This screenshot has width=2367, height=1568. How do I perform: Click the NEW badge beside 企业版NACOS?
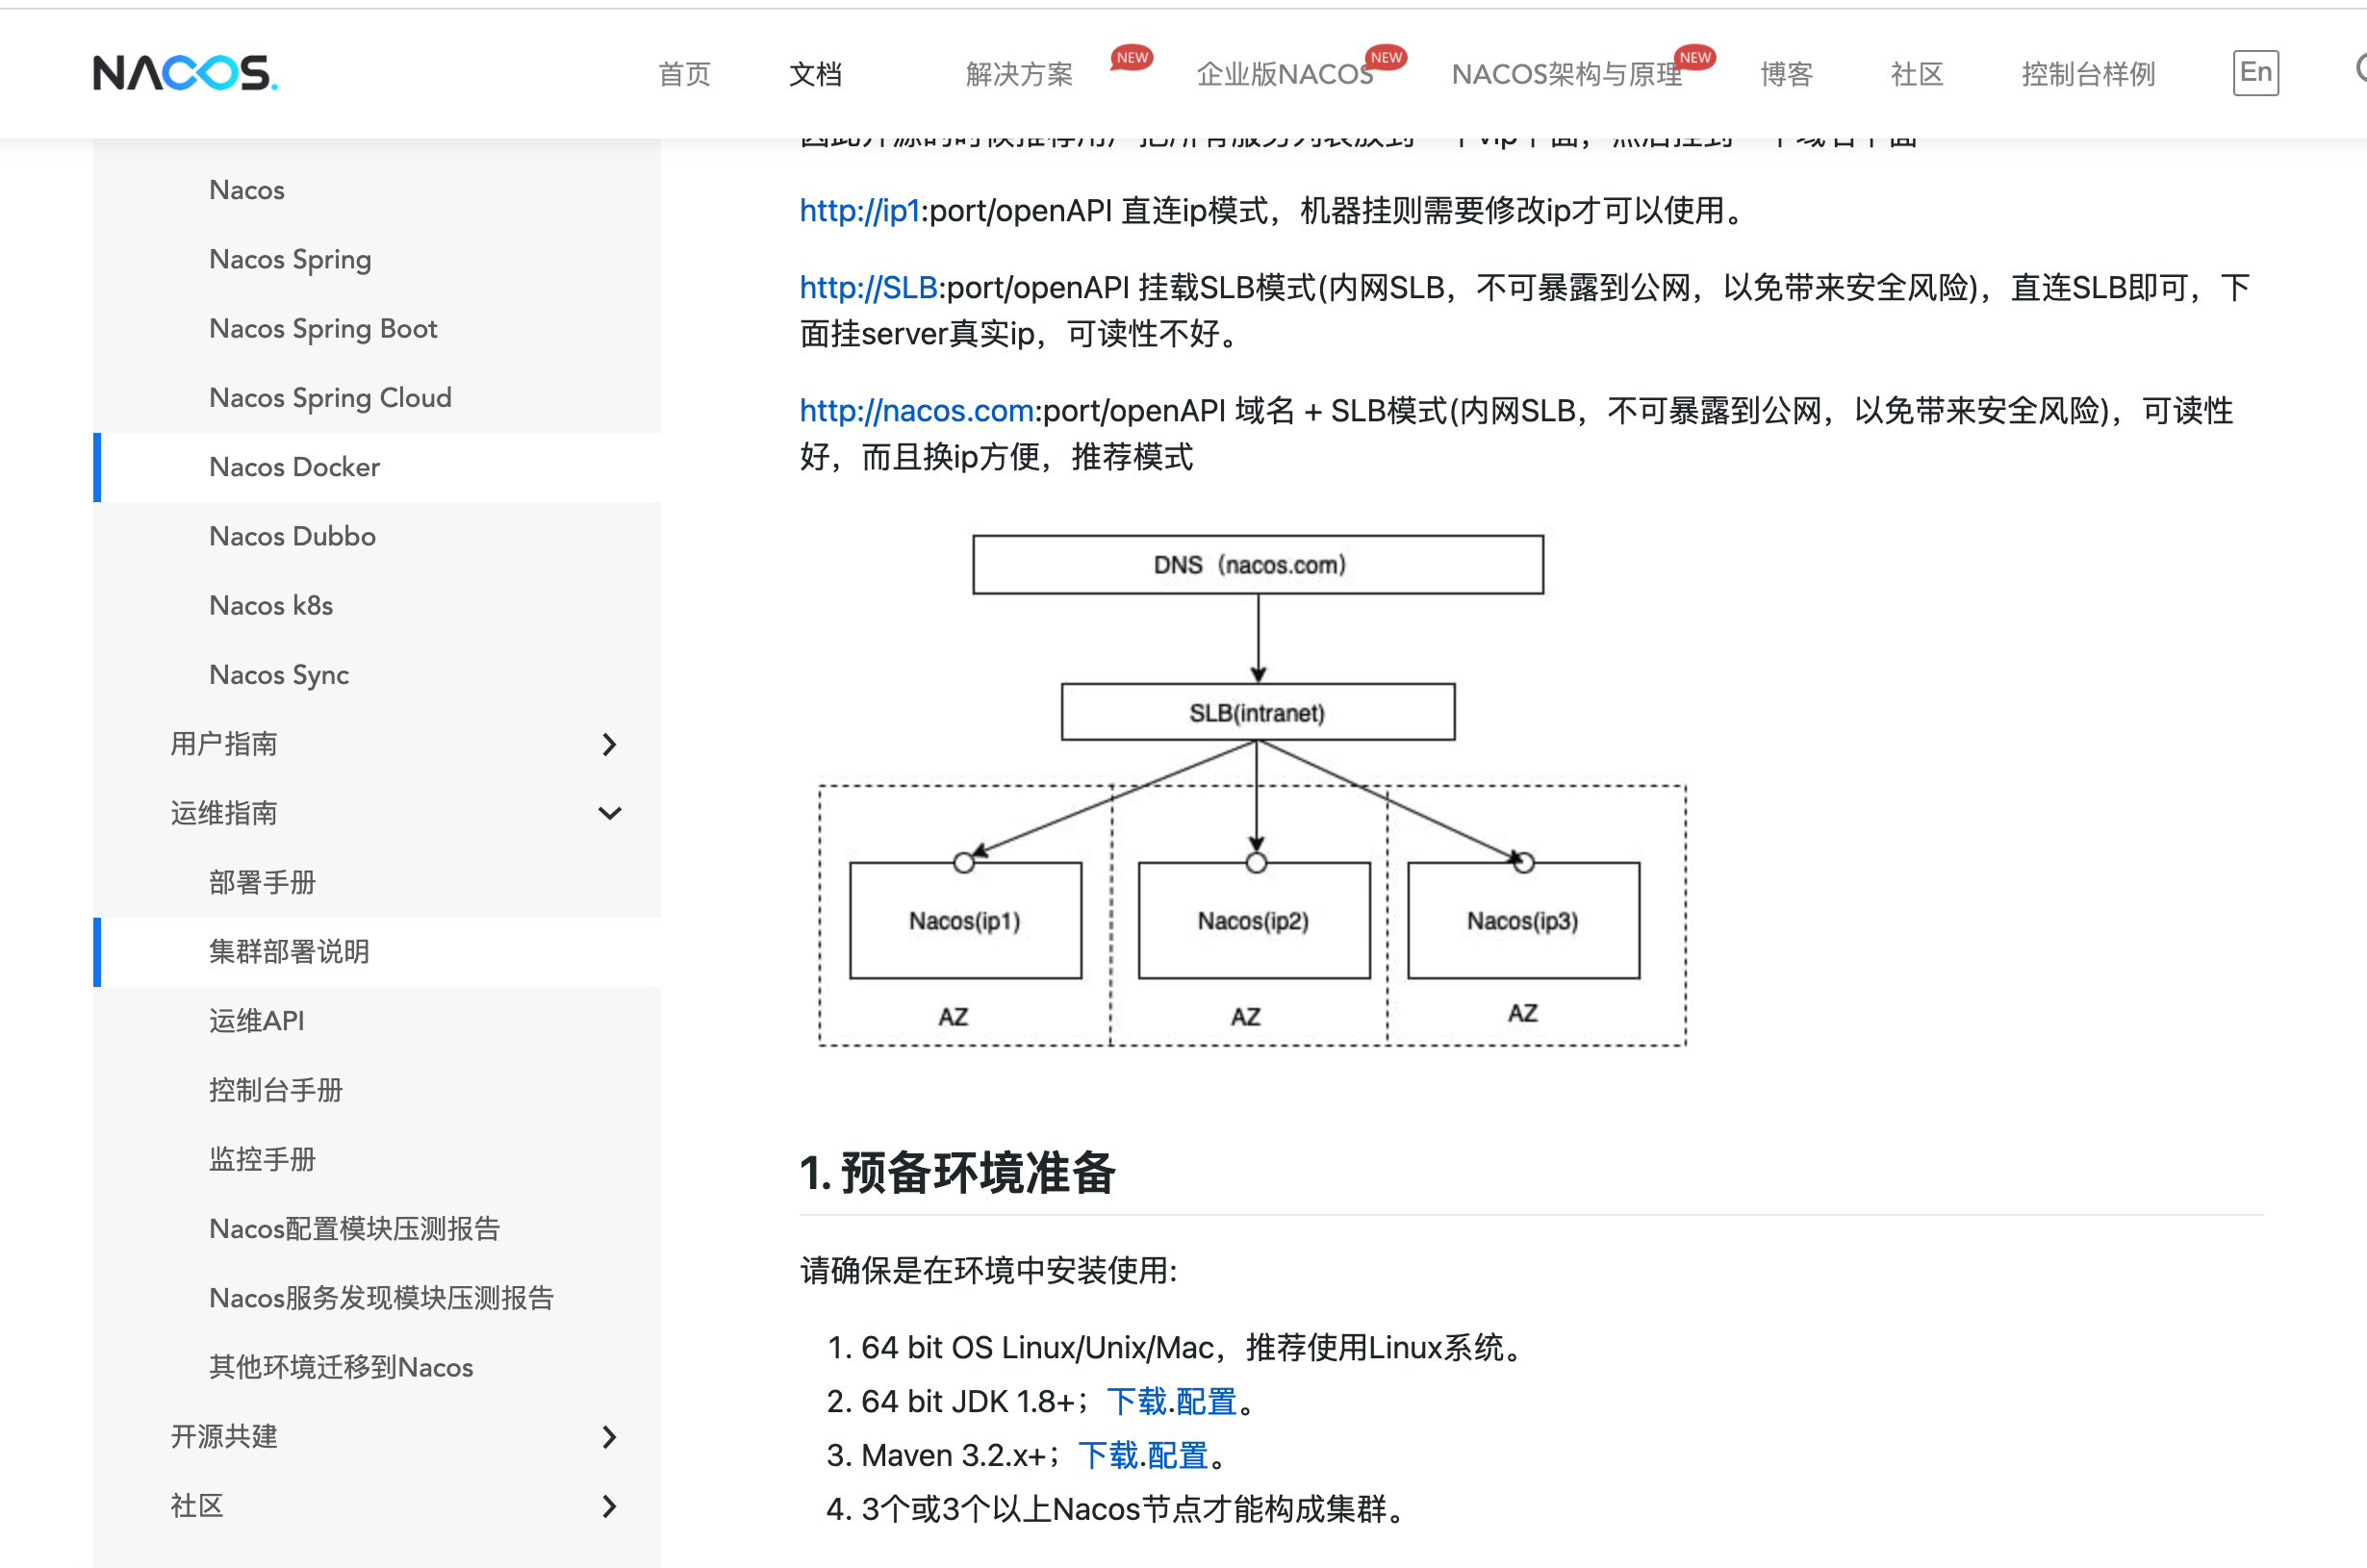[x=1386, y=58]
